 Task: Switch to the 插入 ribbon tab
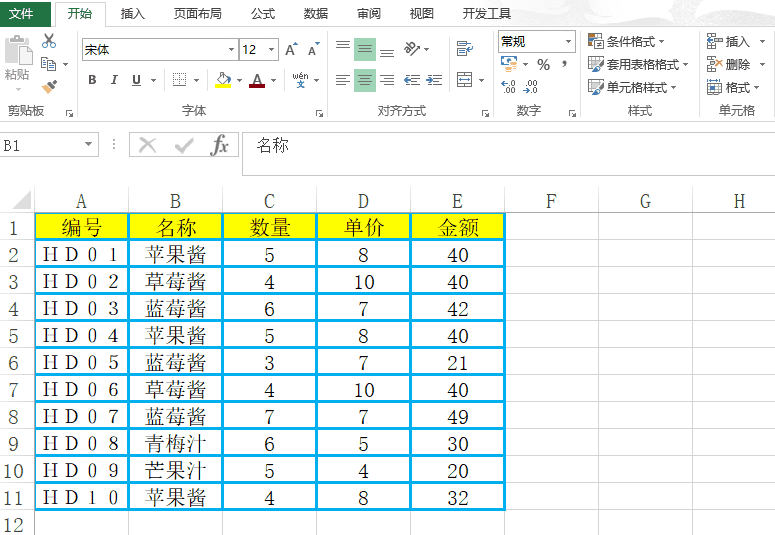tap(132, 13)
